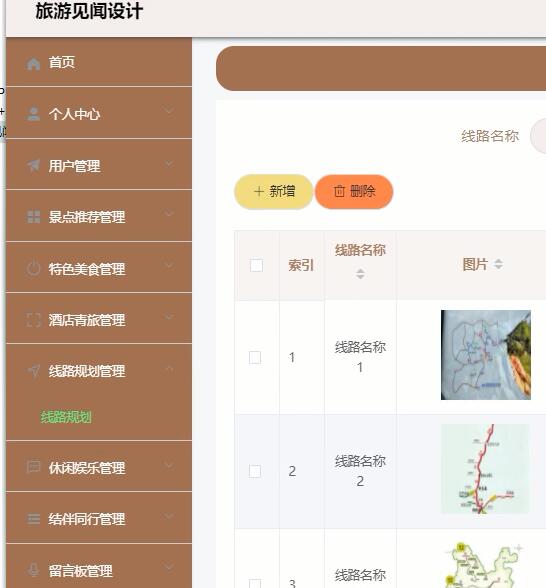The image size is (546, 588).
Task: Click the navigation arrow icon beside 线路规划管理
Action: [x=33, y=370]
